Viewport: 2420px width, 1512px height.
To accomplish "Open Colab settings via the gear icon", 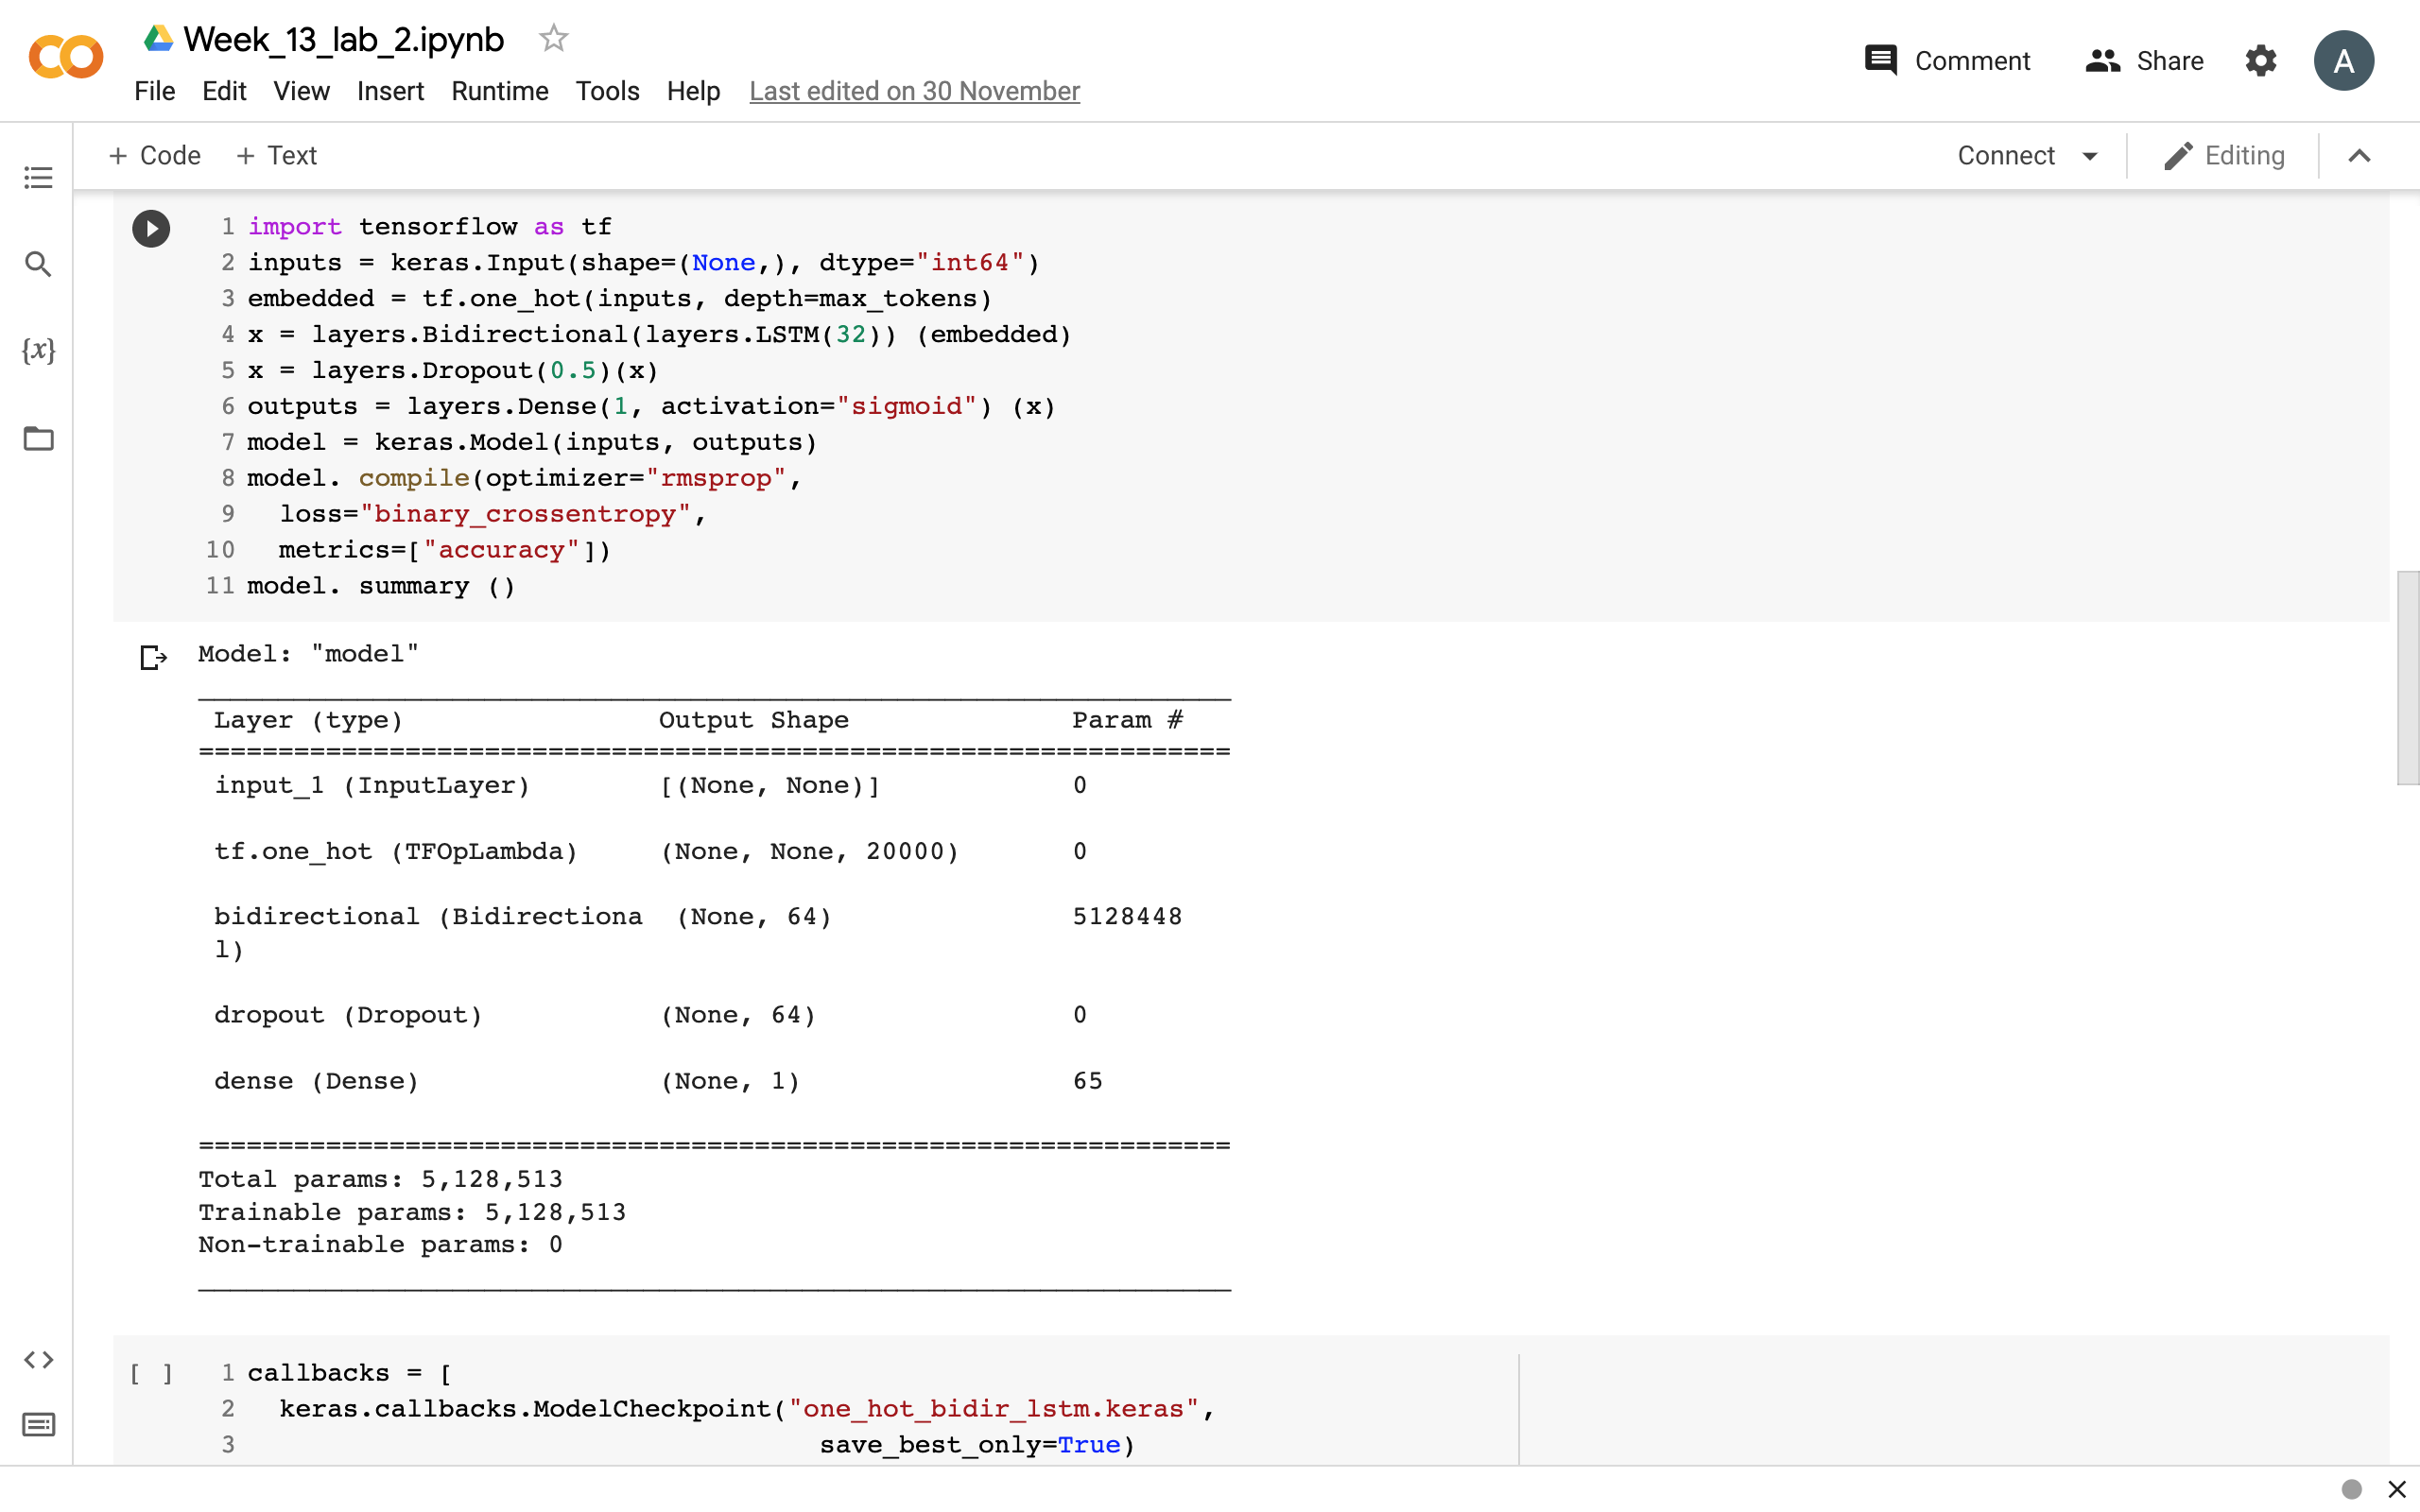I will [x=2261, y=60].
